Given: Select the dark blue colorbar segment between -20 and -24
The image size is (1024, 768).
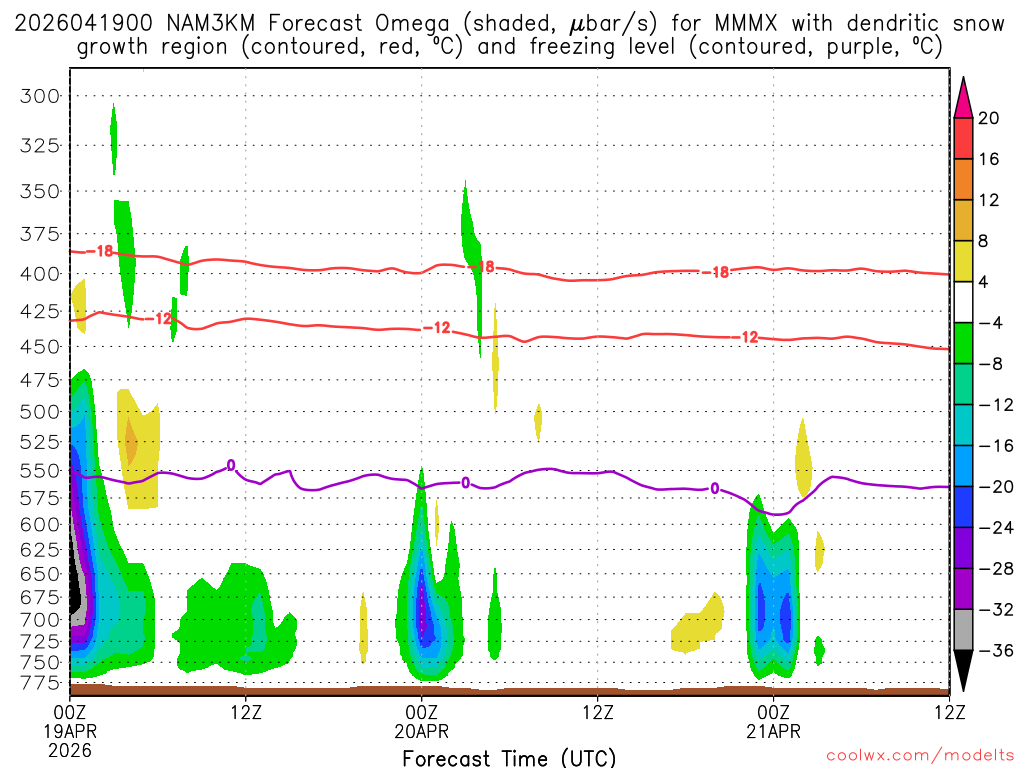Looking at the screenshot, I should (x=963, y=507).
